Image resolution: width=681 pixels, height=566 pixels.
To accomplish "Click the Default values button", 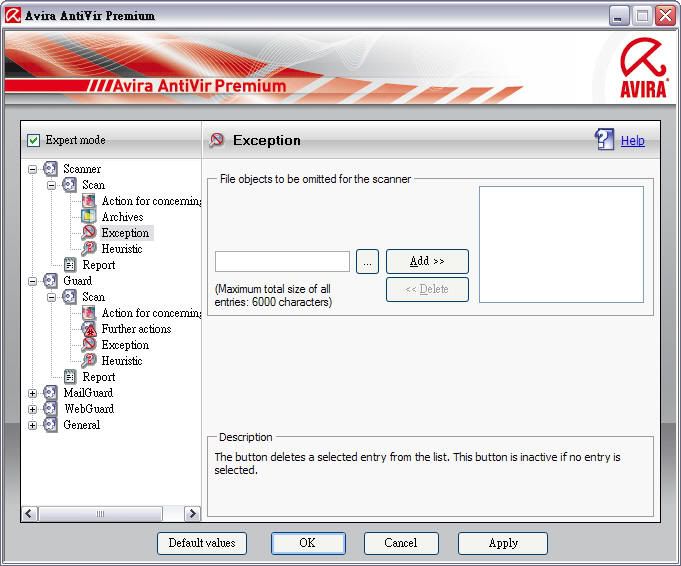I will click(x=201, y=543).
